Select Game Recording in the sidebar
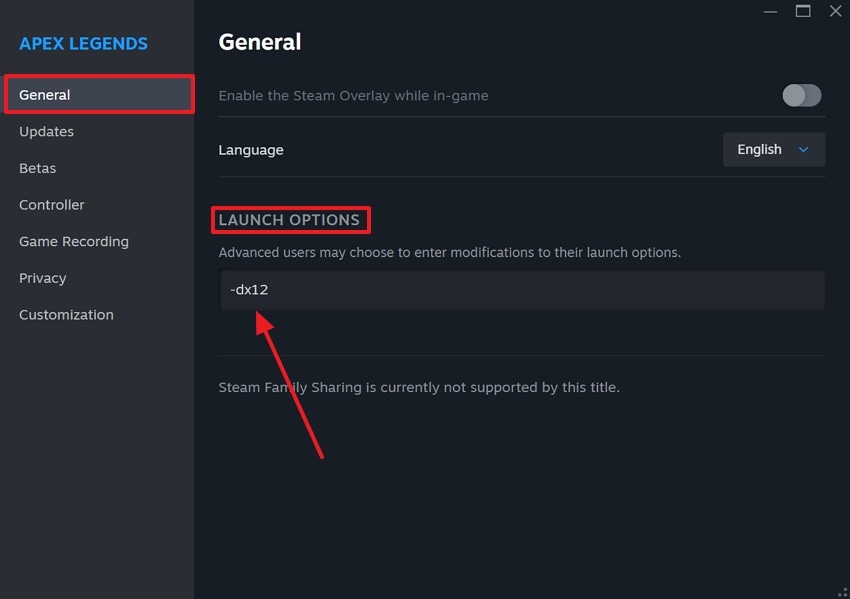850x599 pixels. click(x=73, y=241)
